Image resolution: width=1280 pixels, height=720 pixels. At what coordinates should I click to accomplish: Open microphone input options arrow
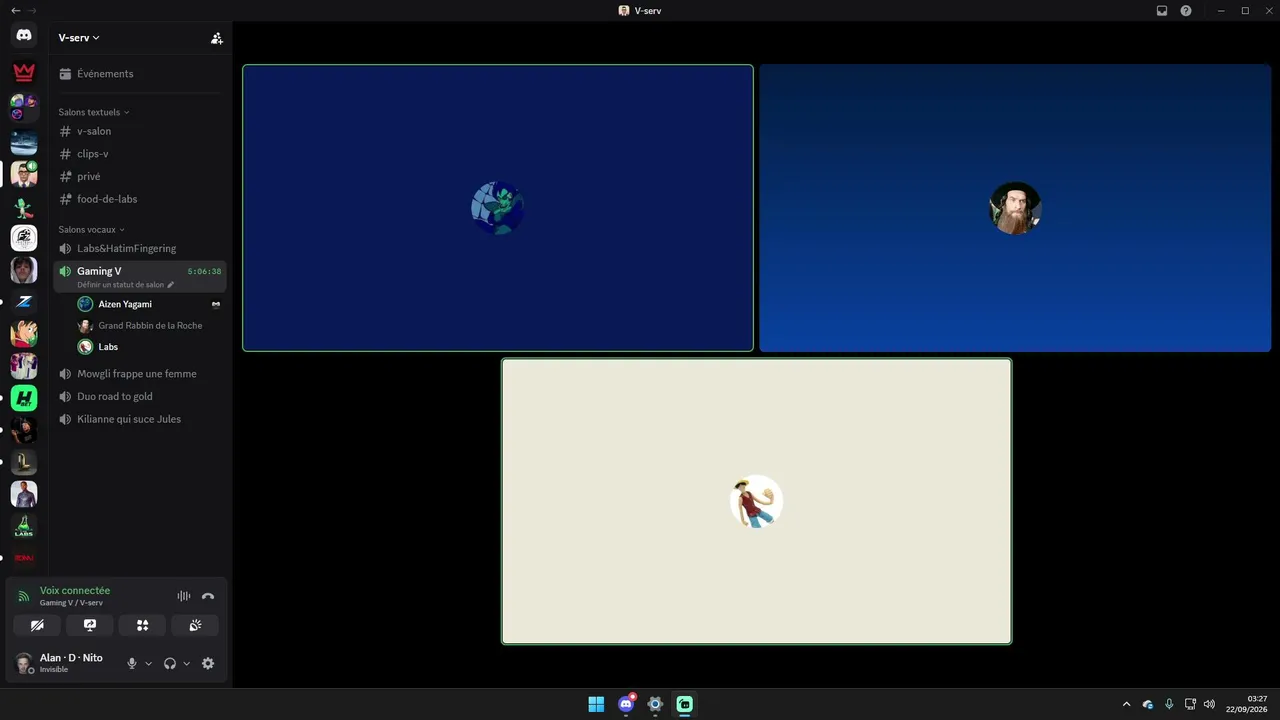[149, 663]
